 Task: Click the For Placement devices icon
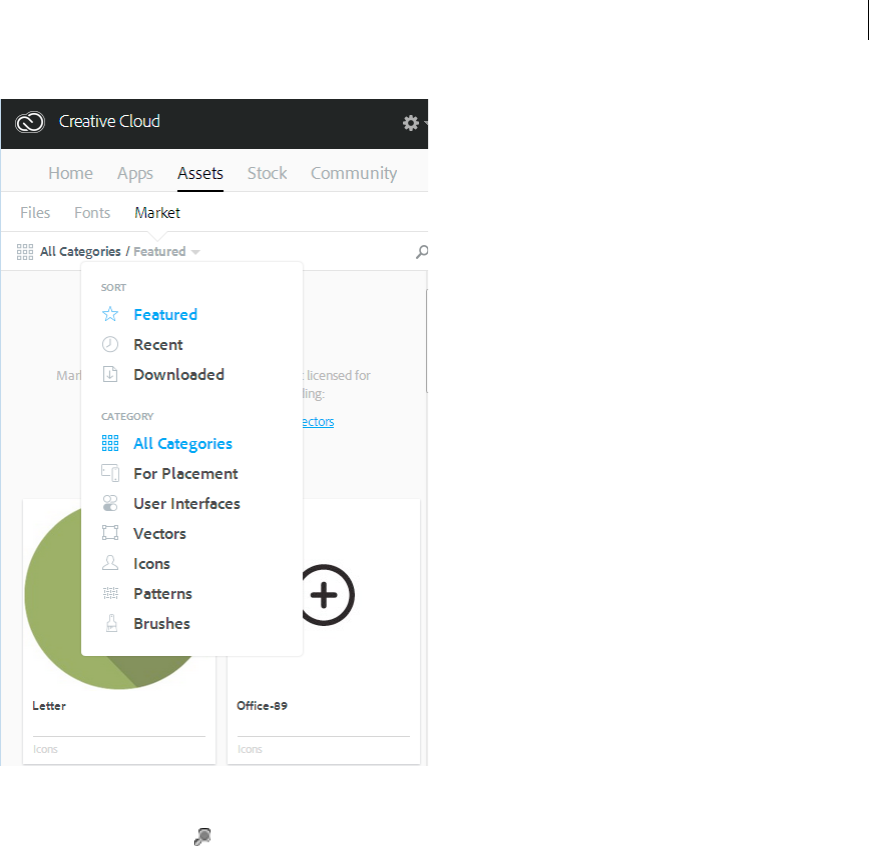click(110, 473)
